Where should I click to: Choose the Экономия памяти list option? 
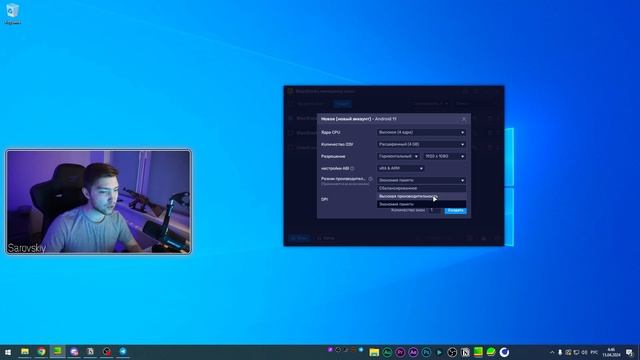(x=421, y=204)
